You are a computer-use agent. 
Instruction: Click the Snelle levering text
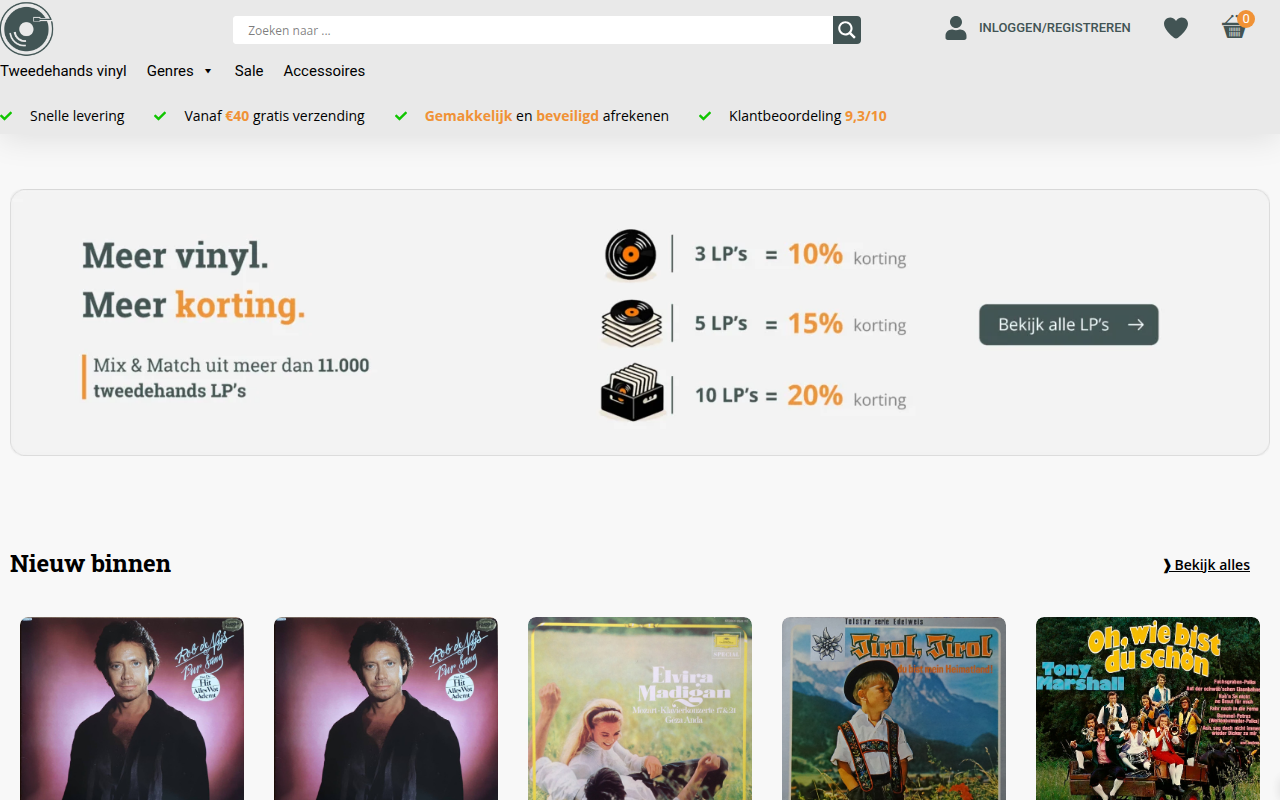coord(77,116)
